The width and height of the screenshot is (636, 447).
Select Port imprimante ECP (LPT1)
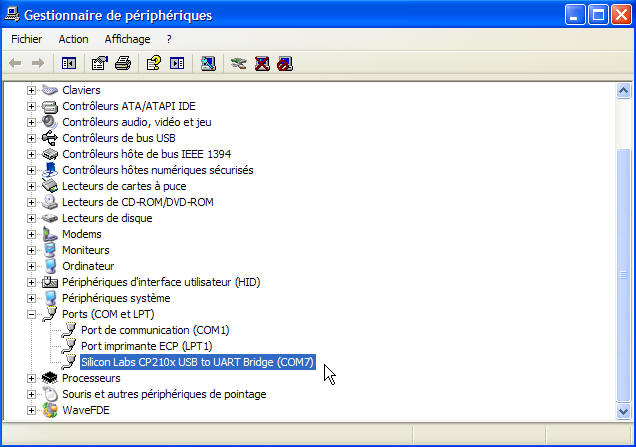(146, 346)
